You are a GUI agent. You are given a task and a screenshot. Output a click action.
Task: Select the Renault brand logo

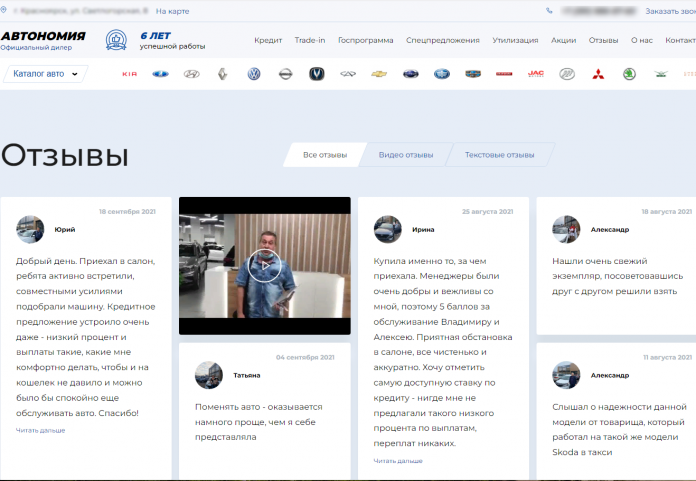[223, 74]
